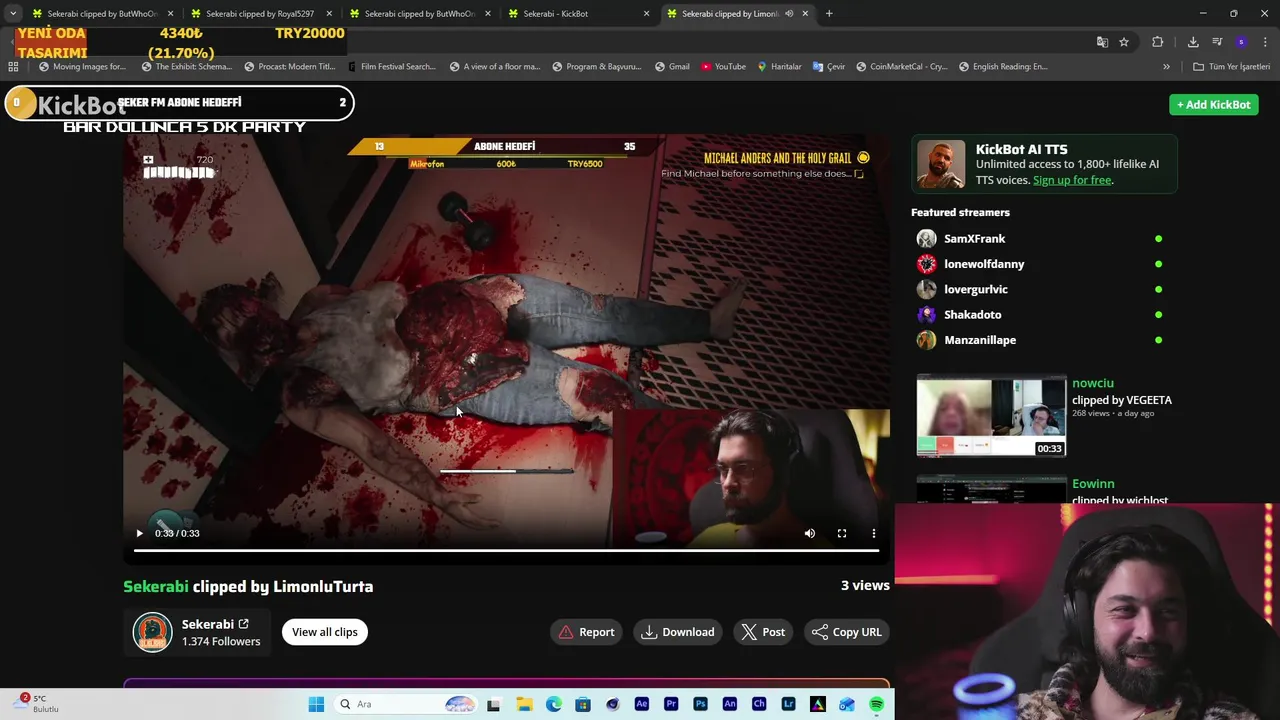
Task: Open Shakadoto featured streamer
Action: point(973,314)
